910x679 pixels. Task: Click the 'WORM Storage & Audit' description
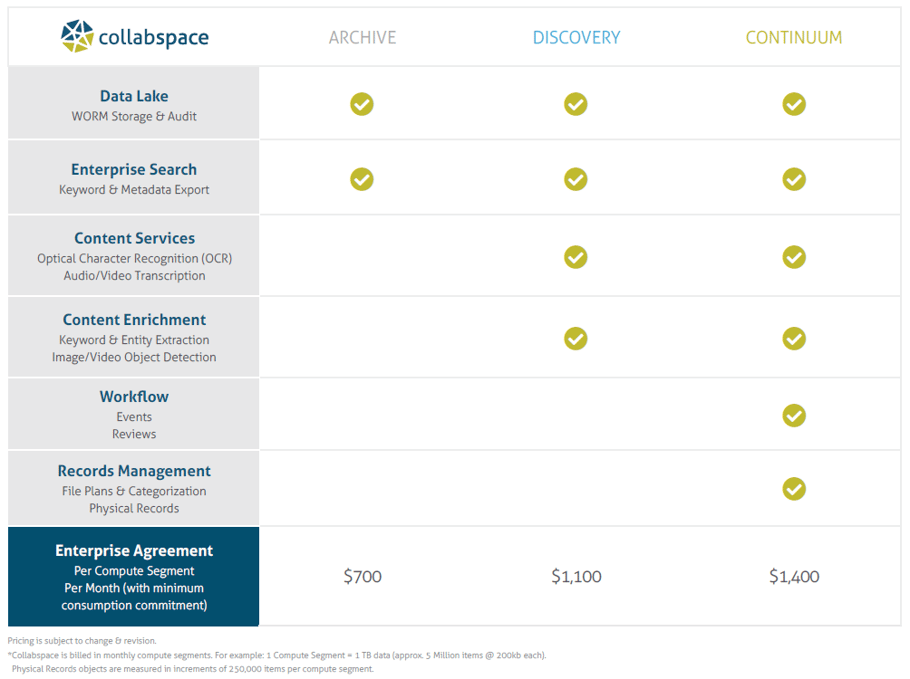pos(134,117)
